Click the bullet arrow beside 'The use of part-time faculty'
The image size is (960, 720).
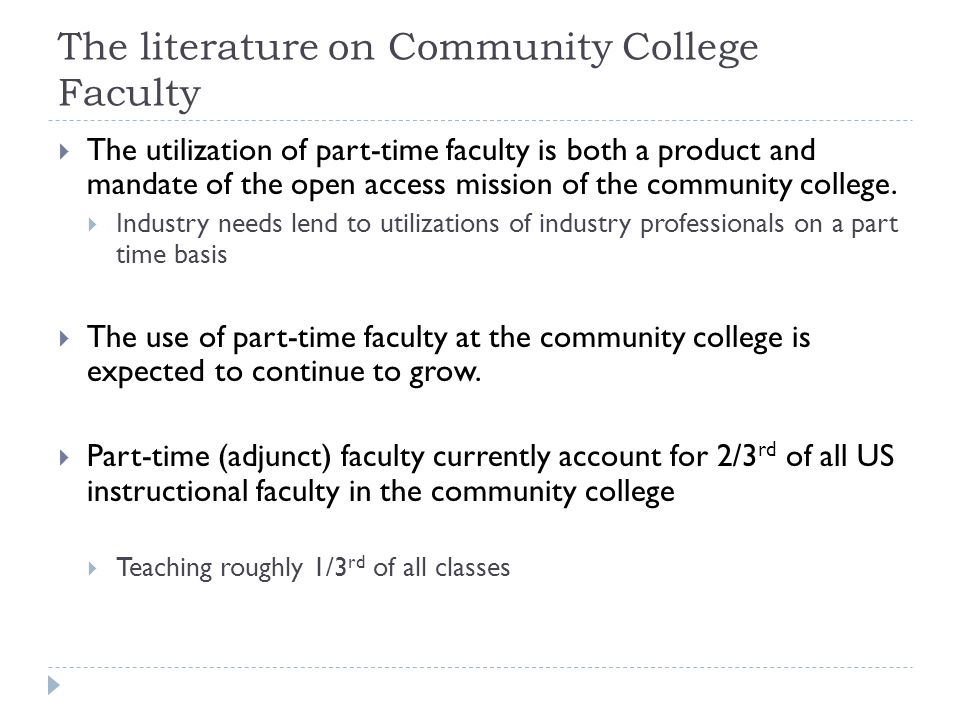[64, 338]
